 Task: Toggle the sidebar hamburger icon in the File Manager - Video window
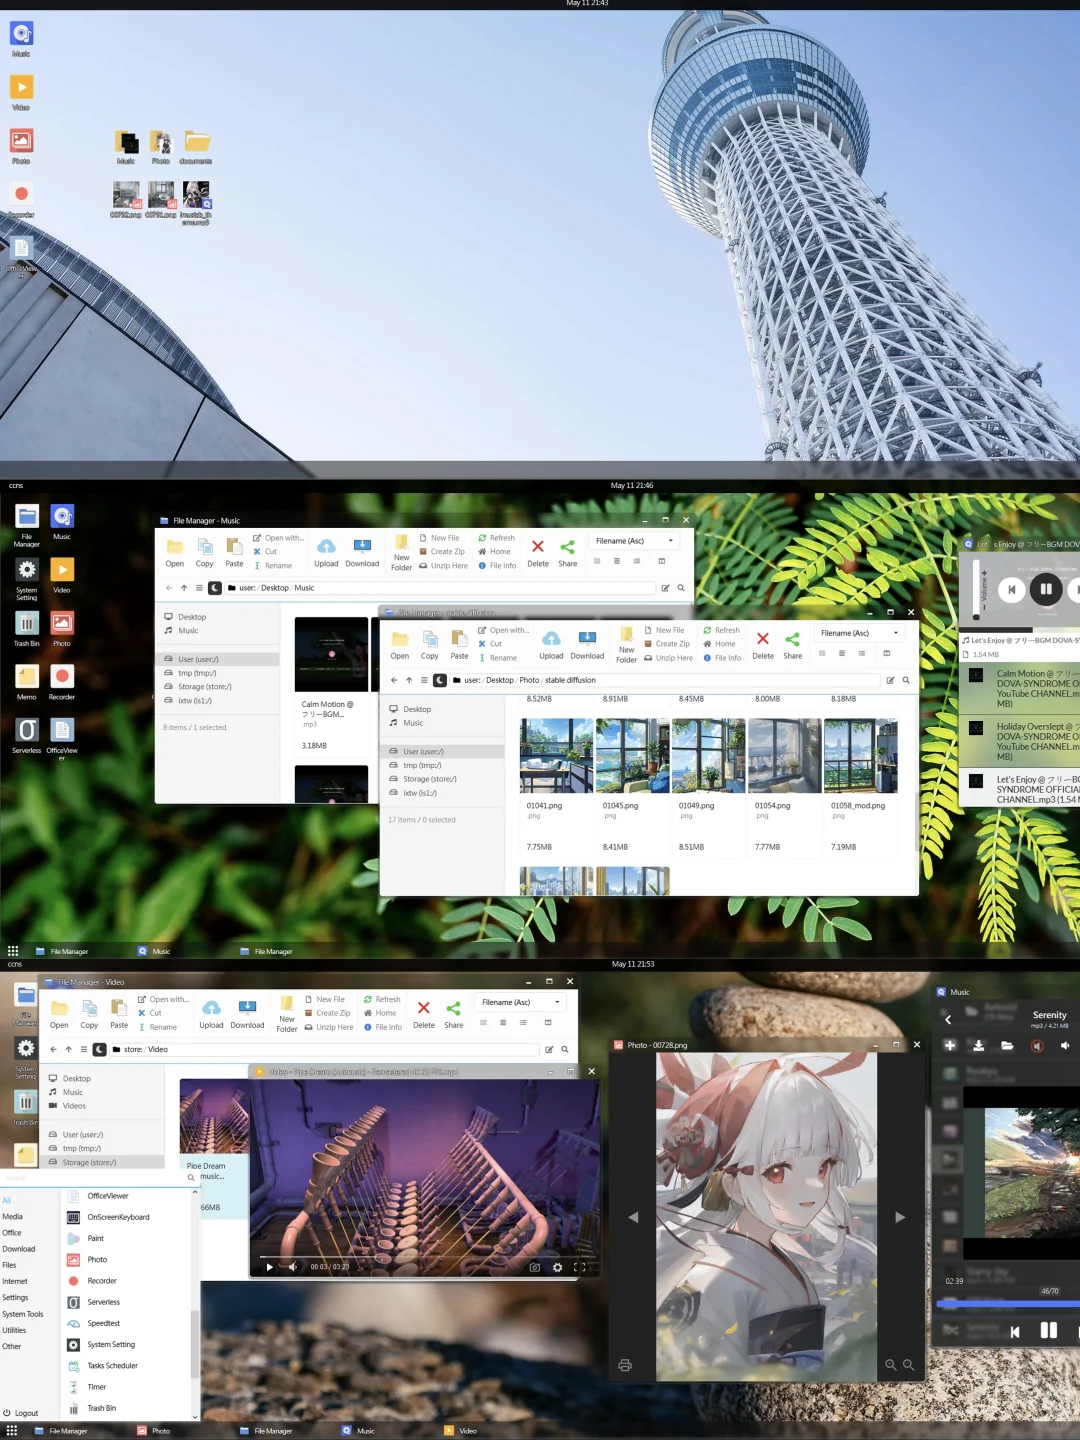tap(84, 1049)
